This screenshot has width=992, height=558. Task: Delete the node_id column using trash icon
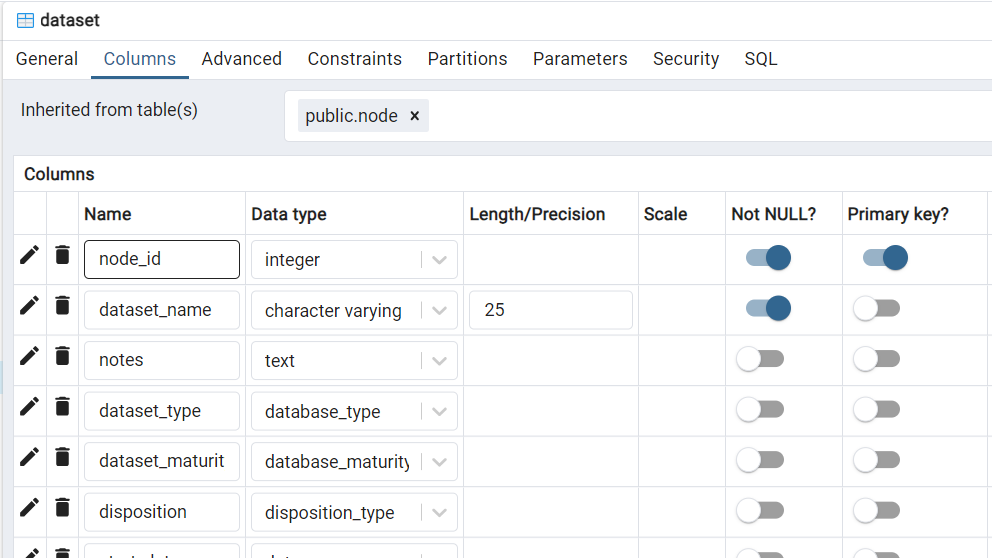coord(62,255)
